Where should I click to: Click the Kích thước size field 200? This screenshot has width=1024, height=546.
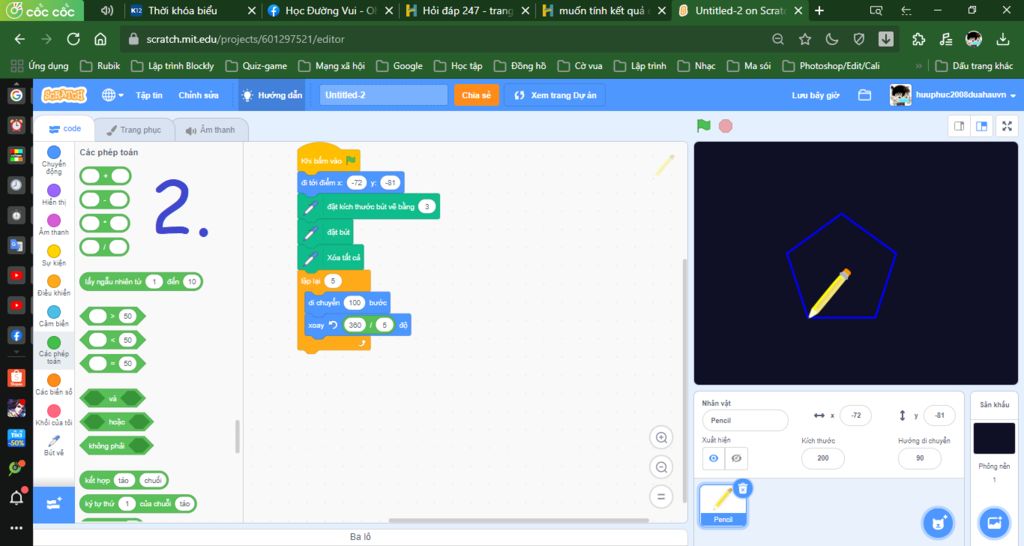(x=823, y=458)
